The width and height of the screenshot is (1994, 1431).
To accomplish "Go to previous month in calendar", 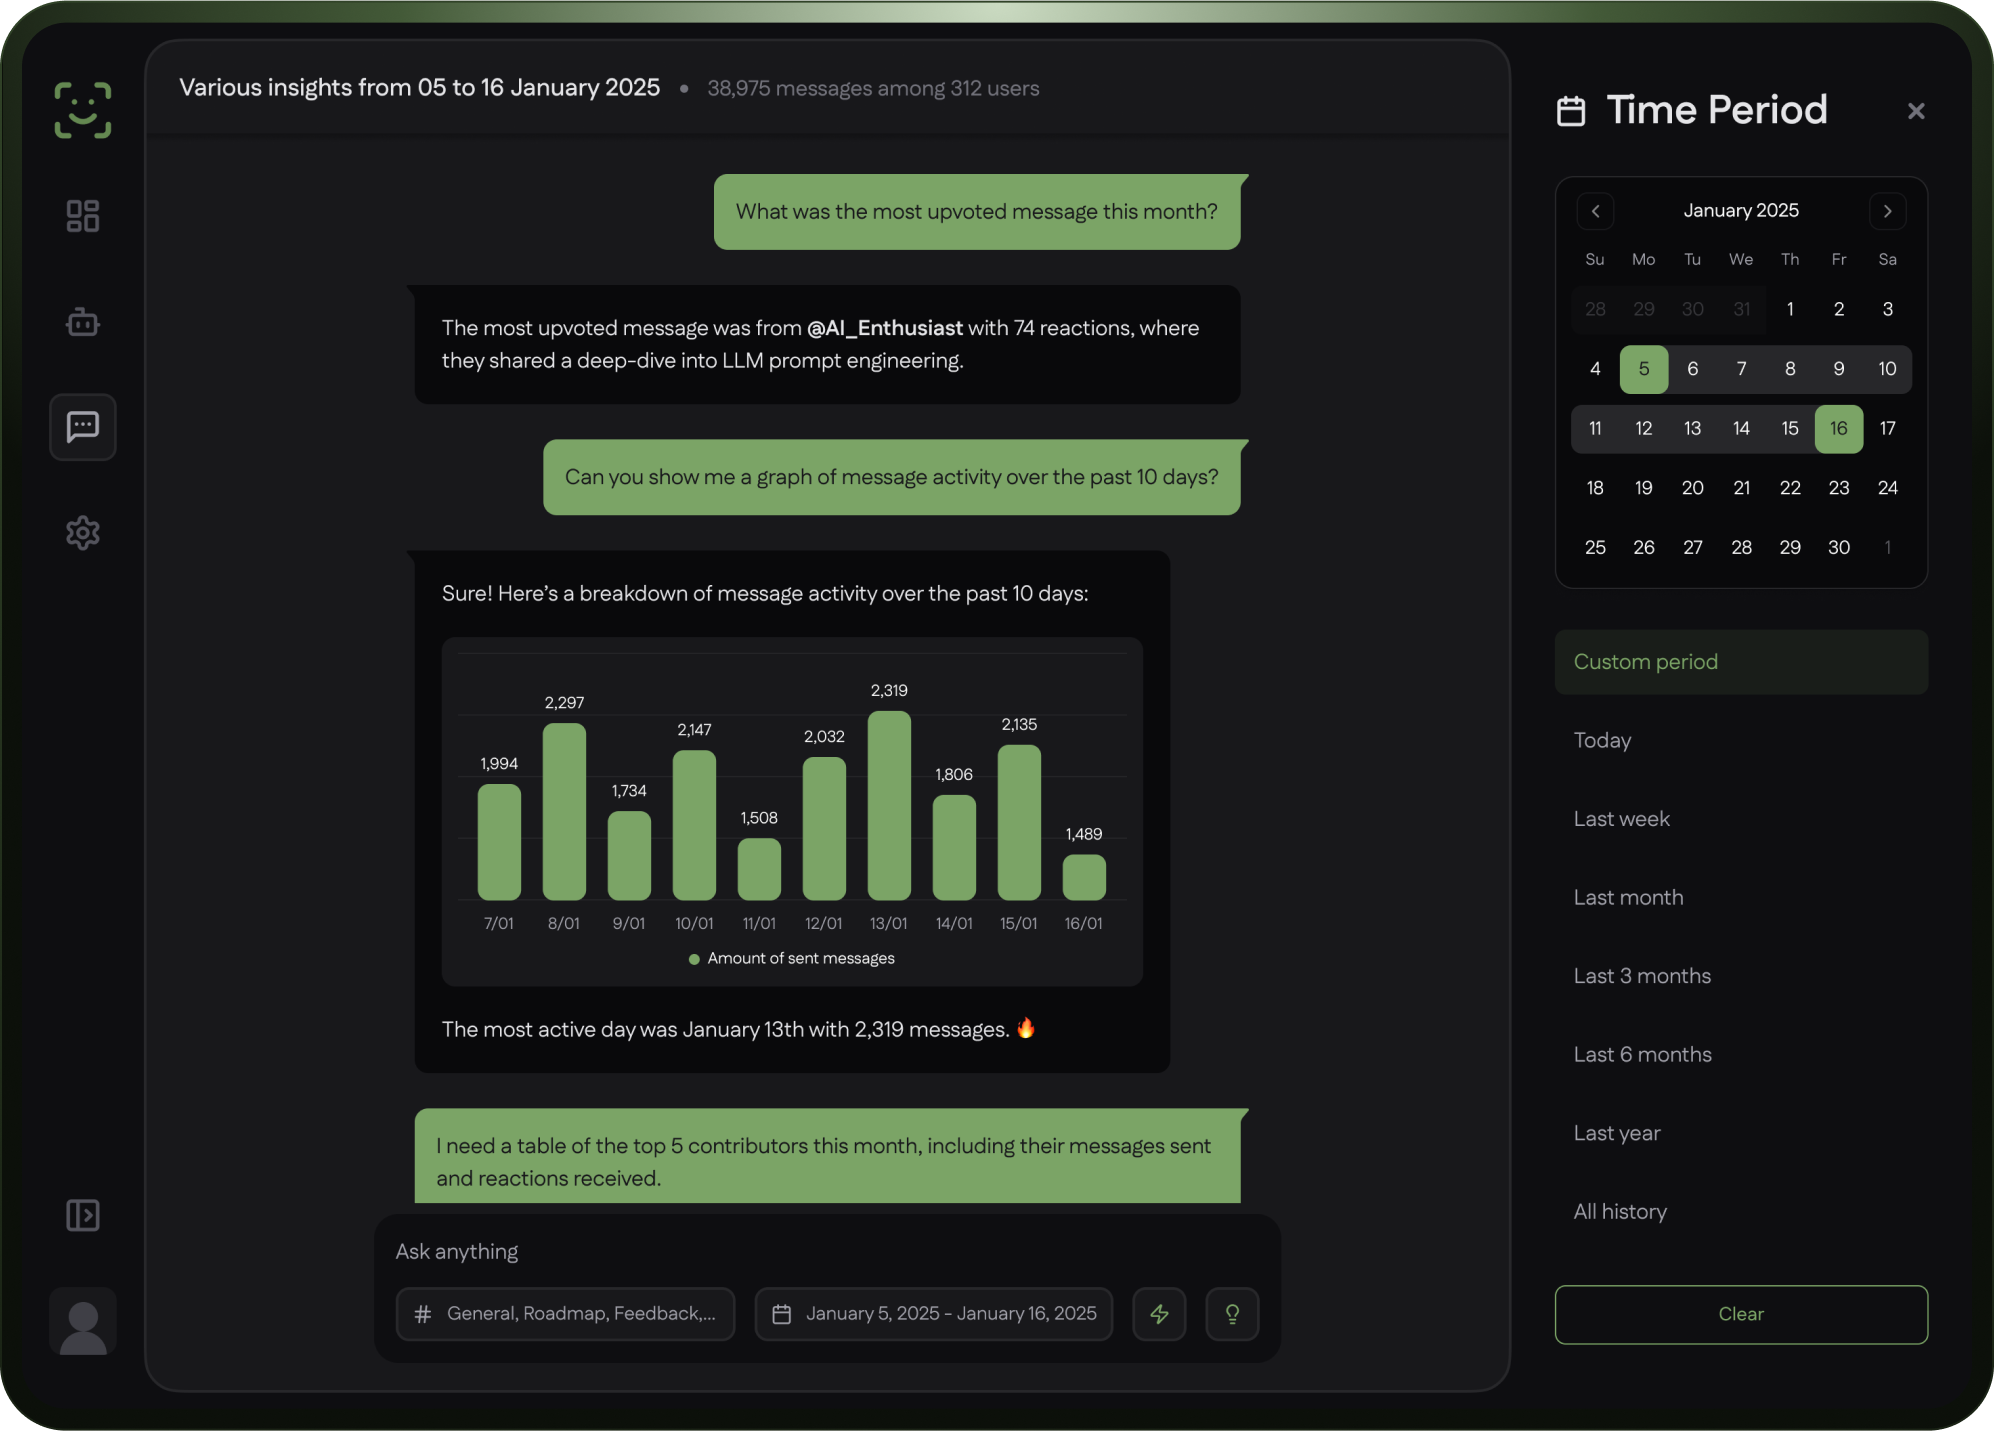I will [1595, 211].
